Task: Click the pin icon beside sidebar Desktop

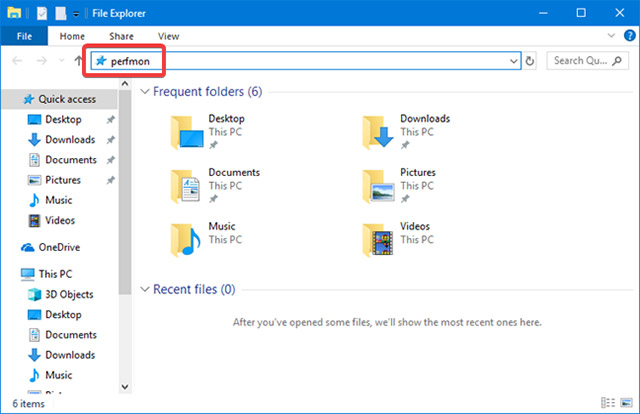Action: 111,120
